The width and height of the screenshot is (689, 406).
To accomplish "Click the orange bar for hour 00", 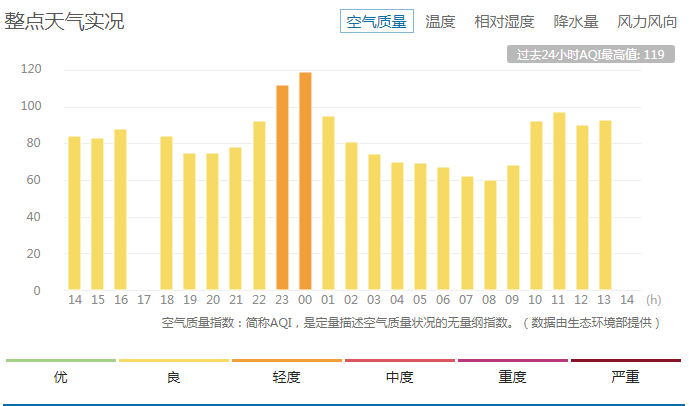I will pyautogui.click(x=305, y=181).
